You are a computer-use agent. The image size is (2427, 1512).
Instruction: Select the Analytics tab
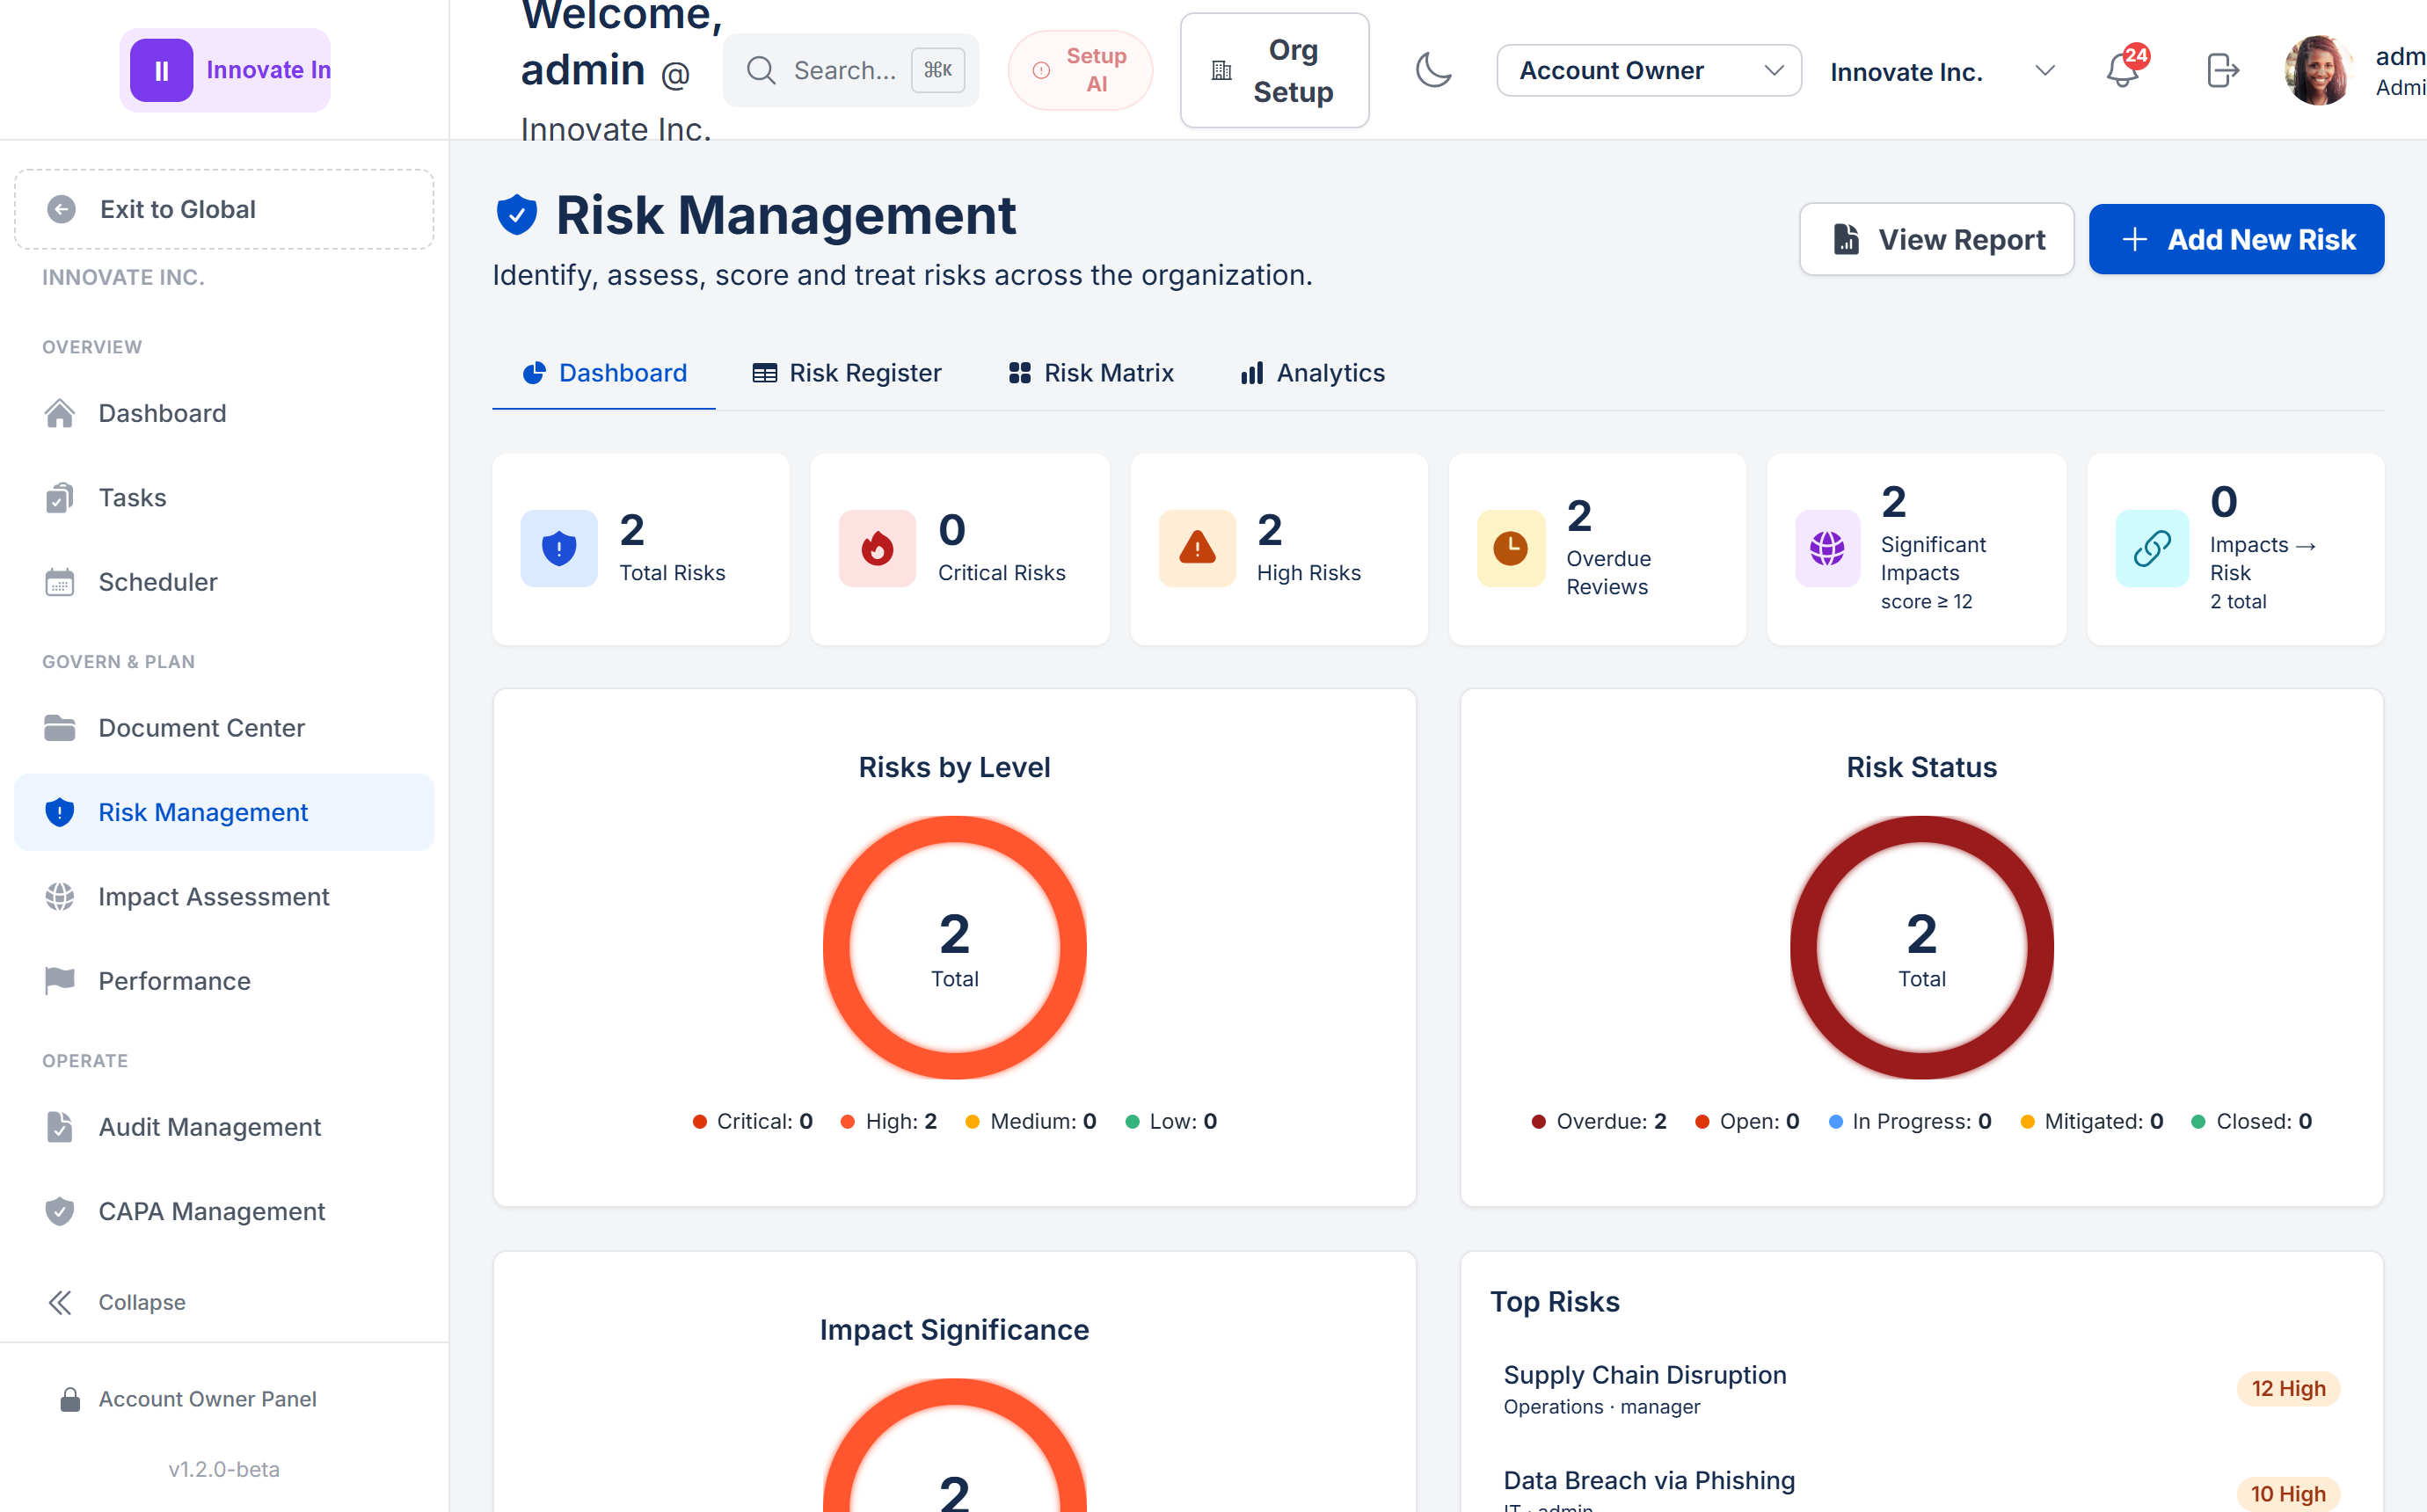1312,373
